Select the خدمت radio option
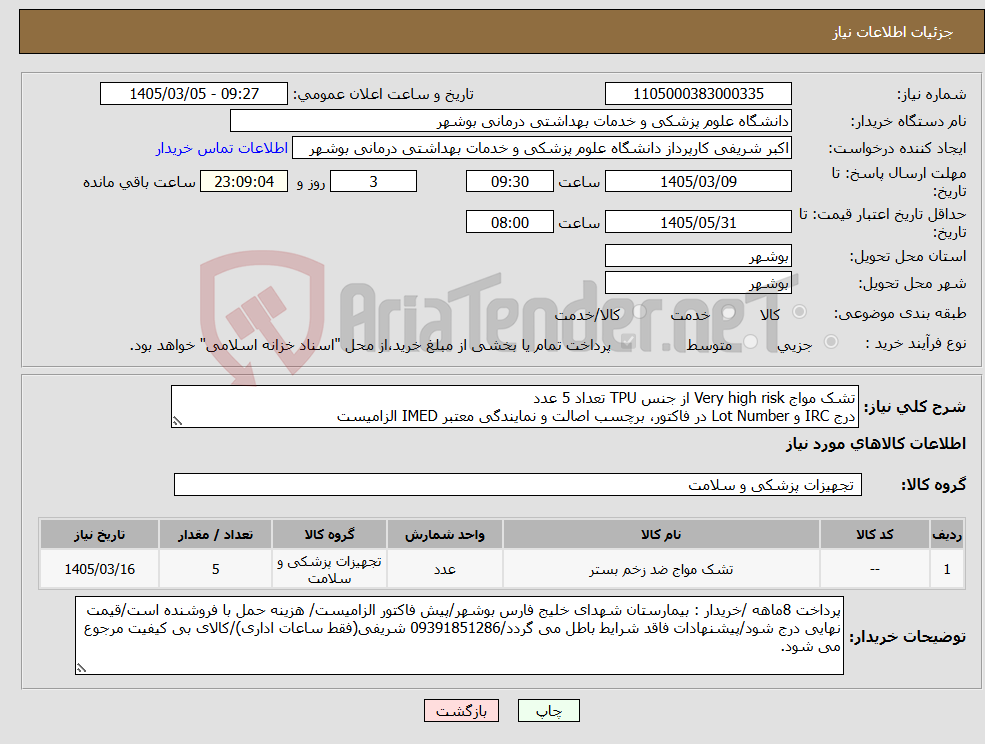The width and height of the screenshot is (985, 744). point(729,312)
